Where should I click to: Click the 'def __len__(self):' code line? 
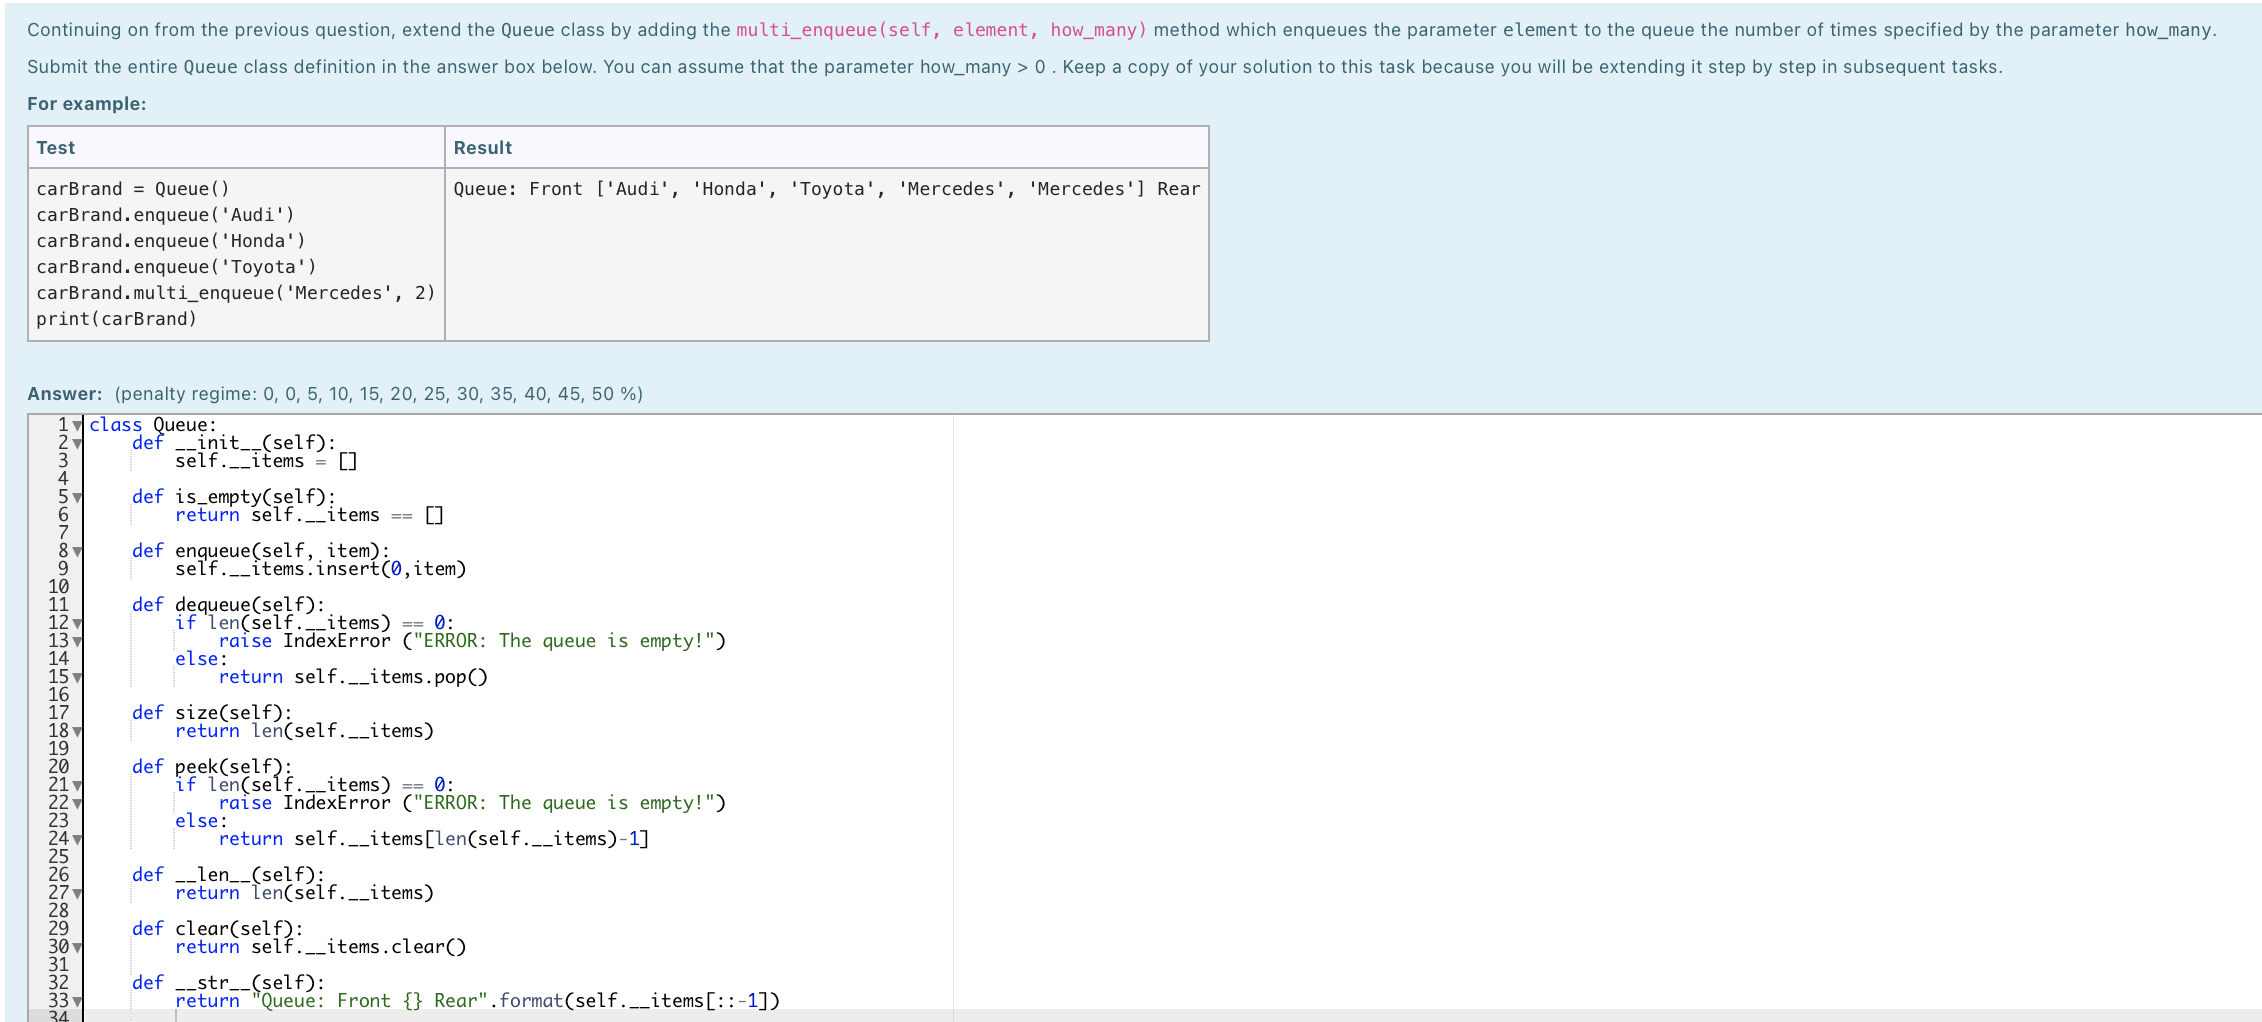pyautogui.click(x=229, y=875)
